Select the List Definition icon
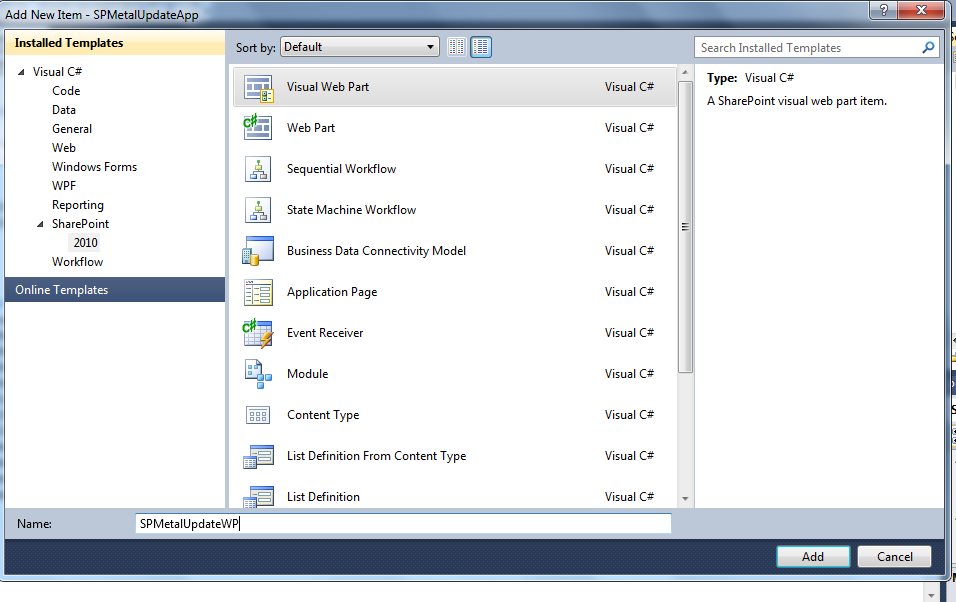The height and width of the screenshot is (602, 956). pyautogui.click(x=259, y=496)
